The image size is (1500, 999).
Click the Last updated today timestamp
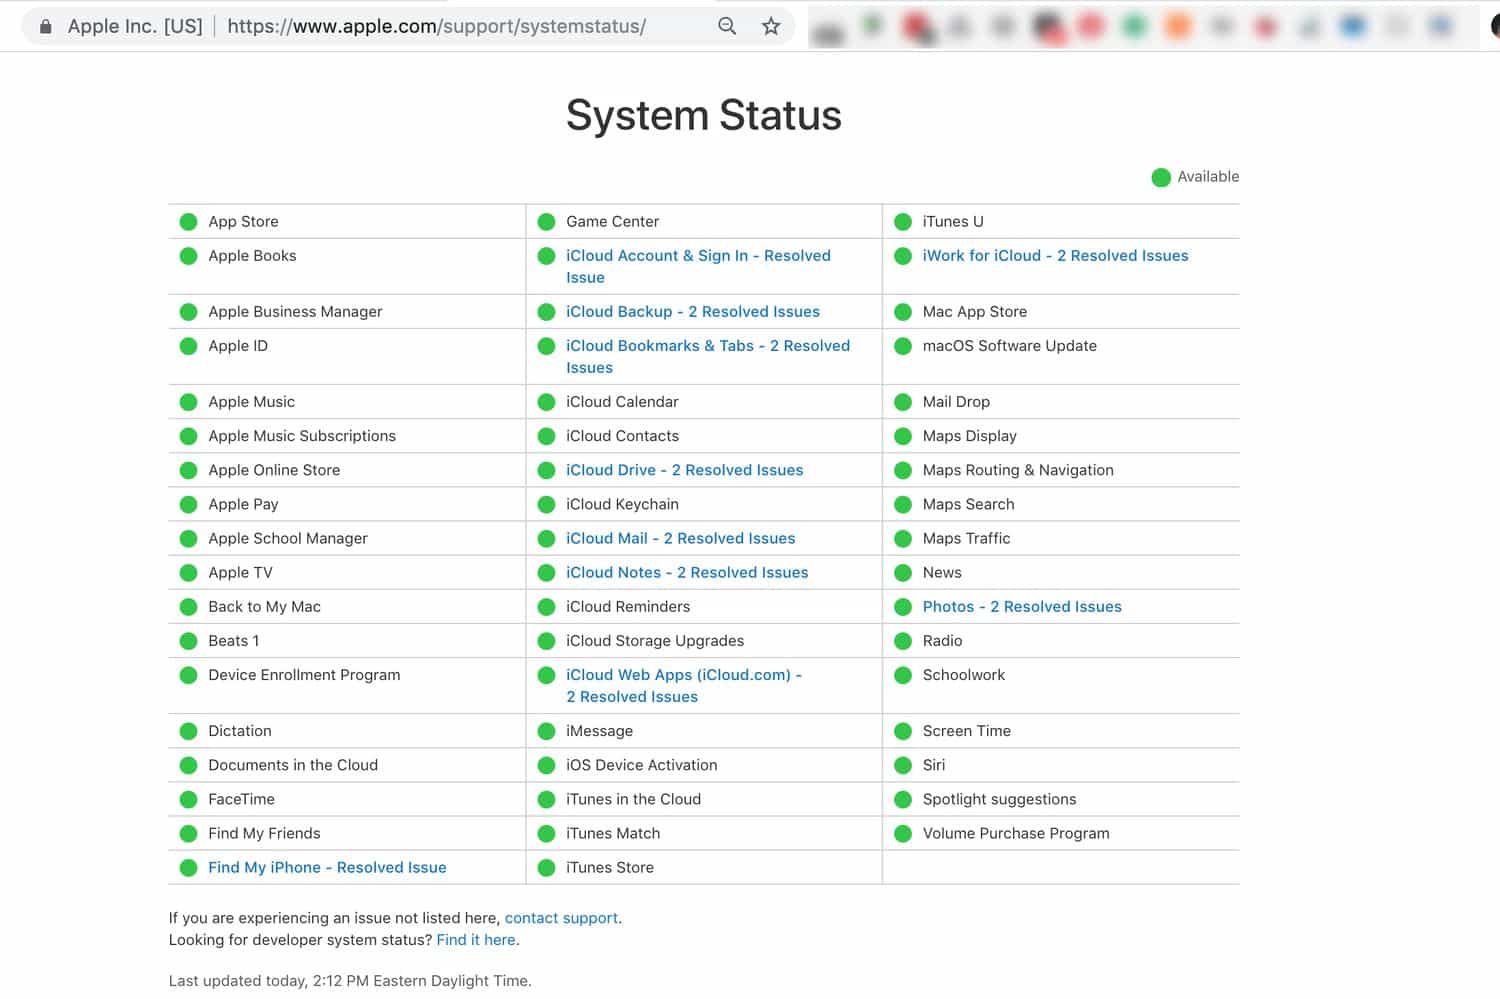pos(350,981)
